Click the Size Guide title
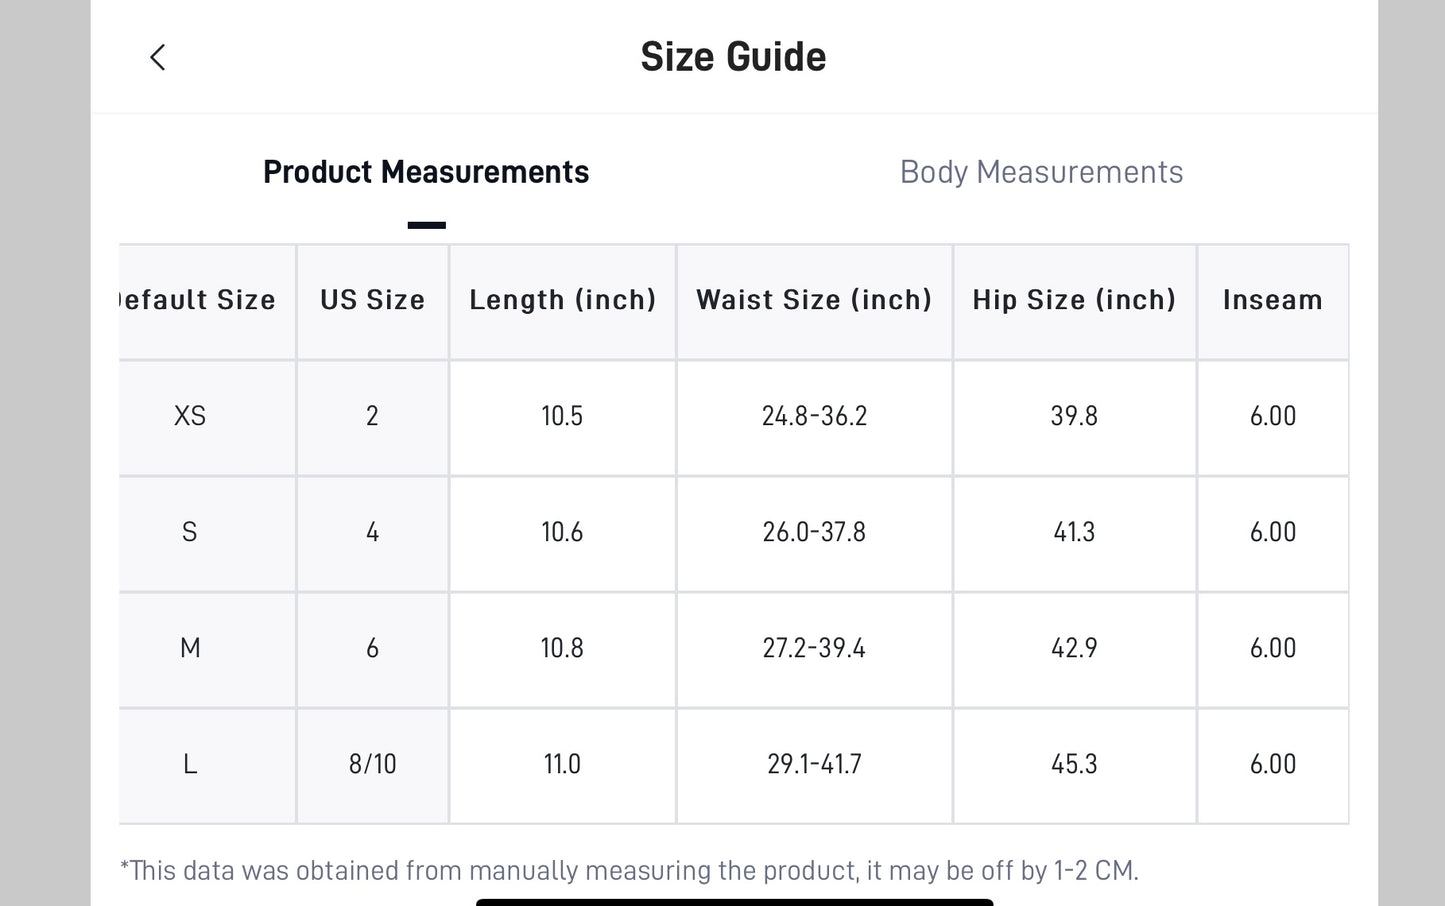 (733, 57)
